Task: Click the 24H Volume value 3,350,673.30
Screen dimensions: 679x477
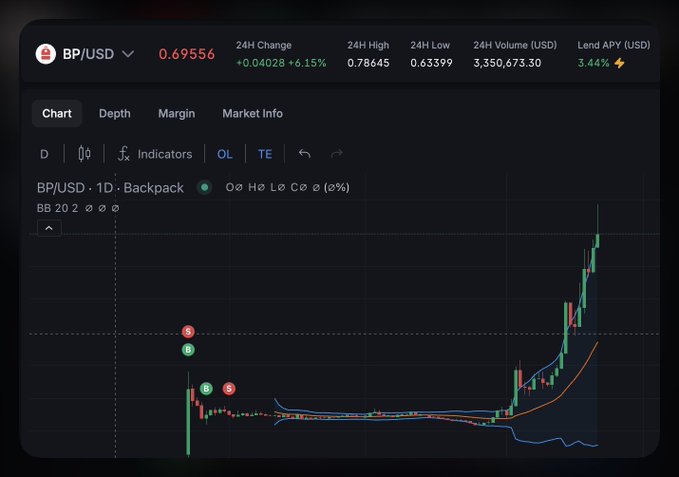Action: click(507, 63)
